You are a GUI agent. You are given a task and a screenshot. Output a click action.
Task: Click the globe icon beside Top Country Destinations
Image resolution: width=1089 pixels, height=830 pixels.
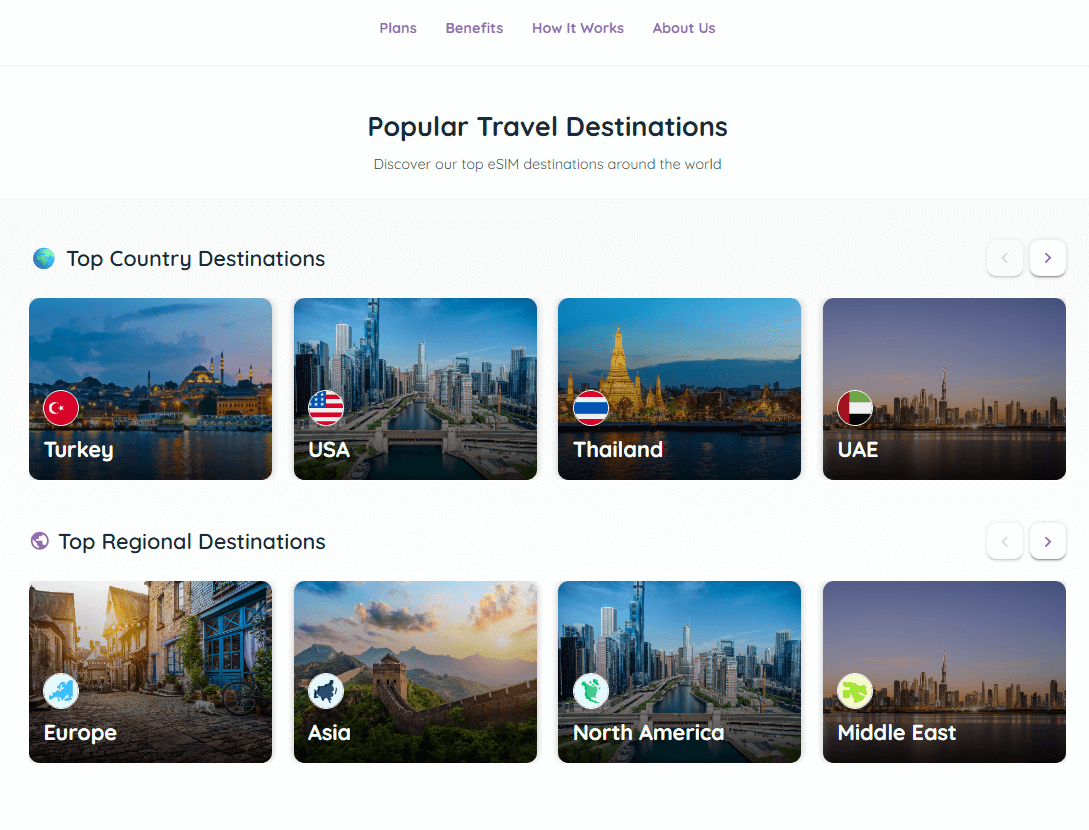coord(44,259)
